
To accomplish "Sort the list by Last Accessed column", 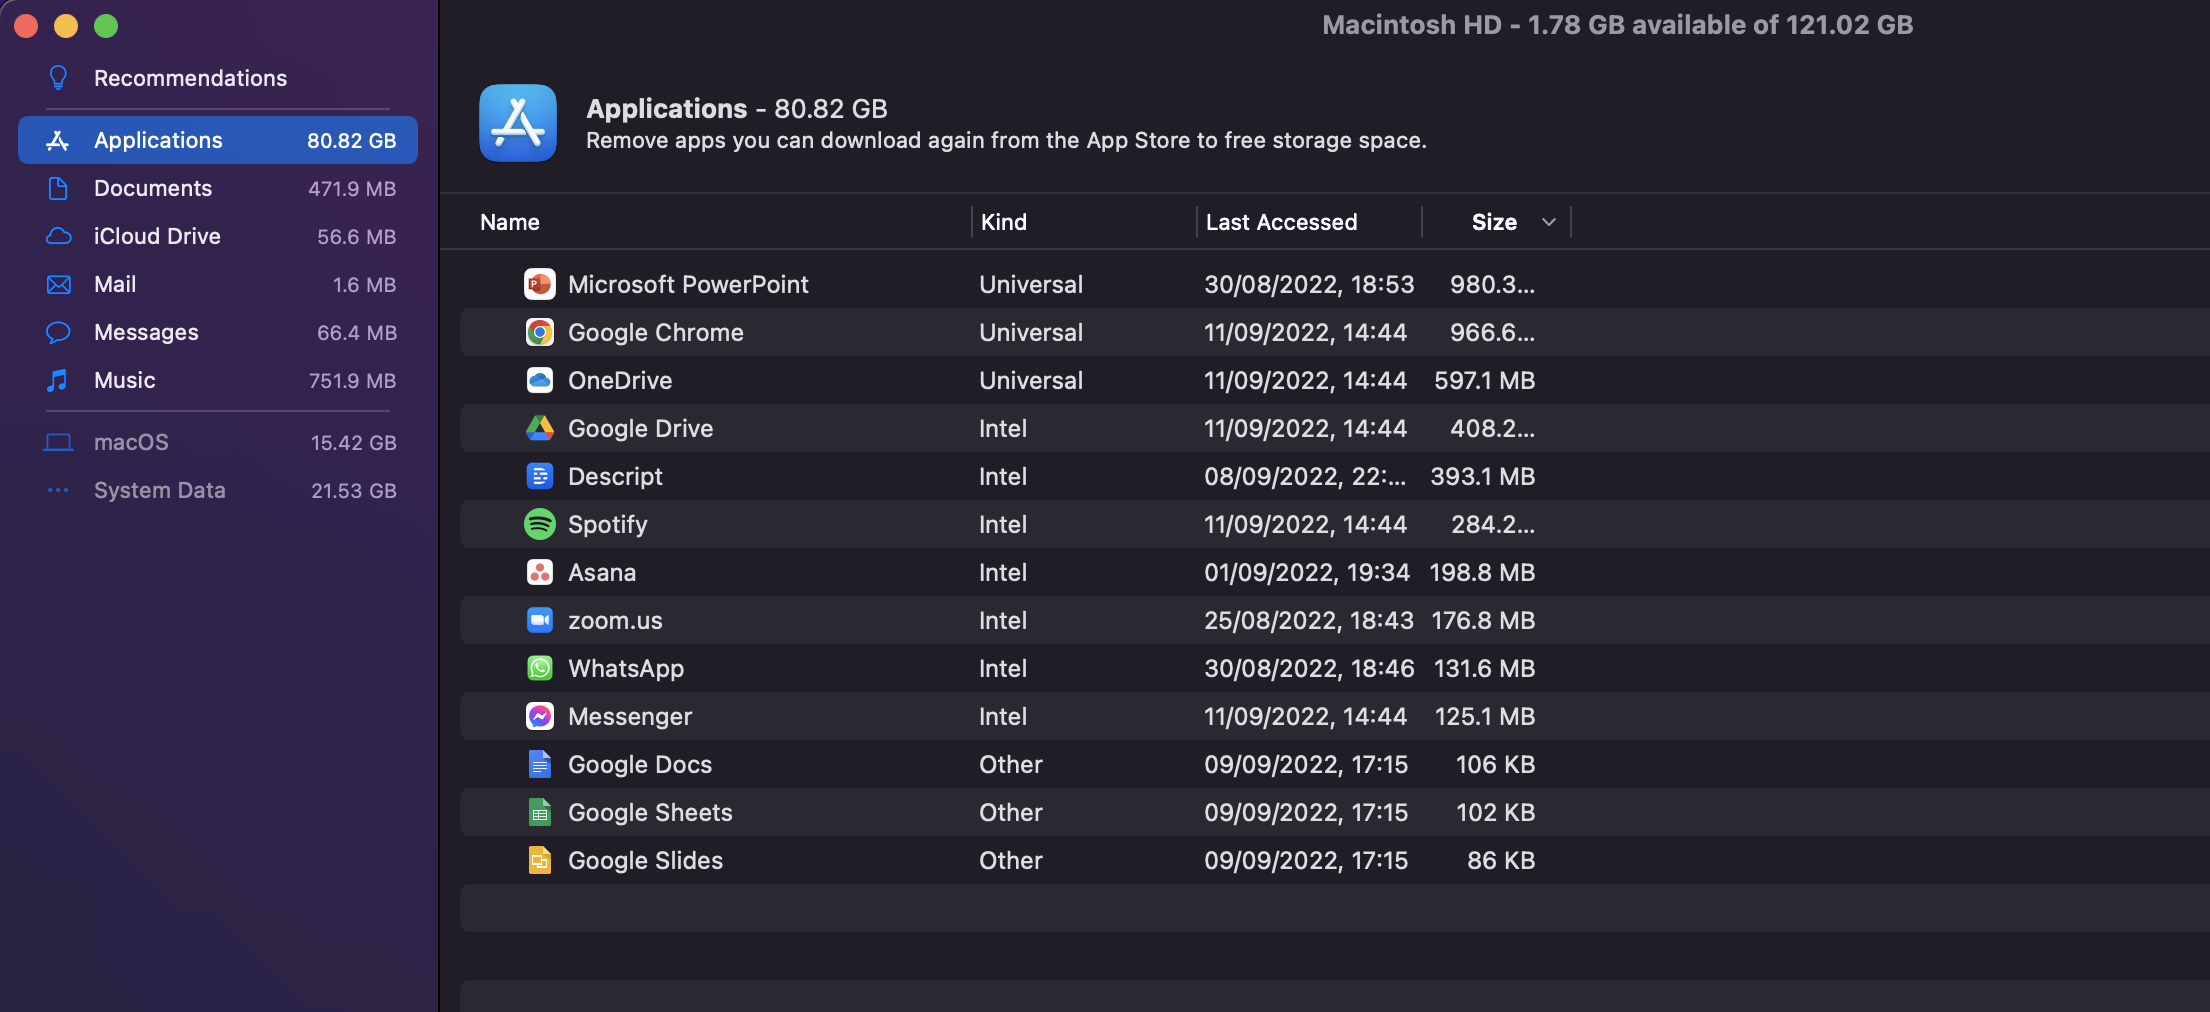I will click(x=1281, y=222).
